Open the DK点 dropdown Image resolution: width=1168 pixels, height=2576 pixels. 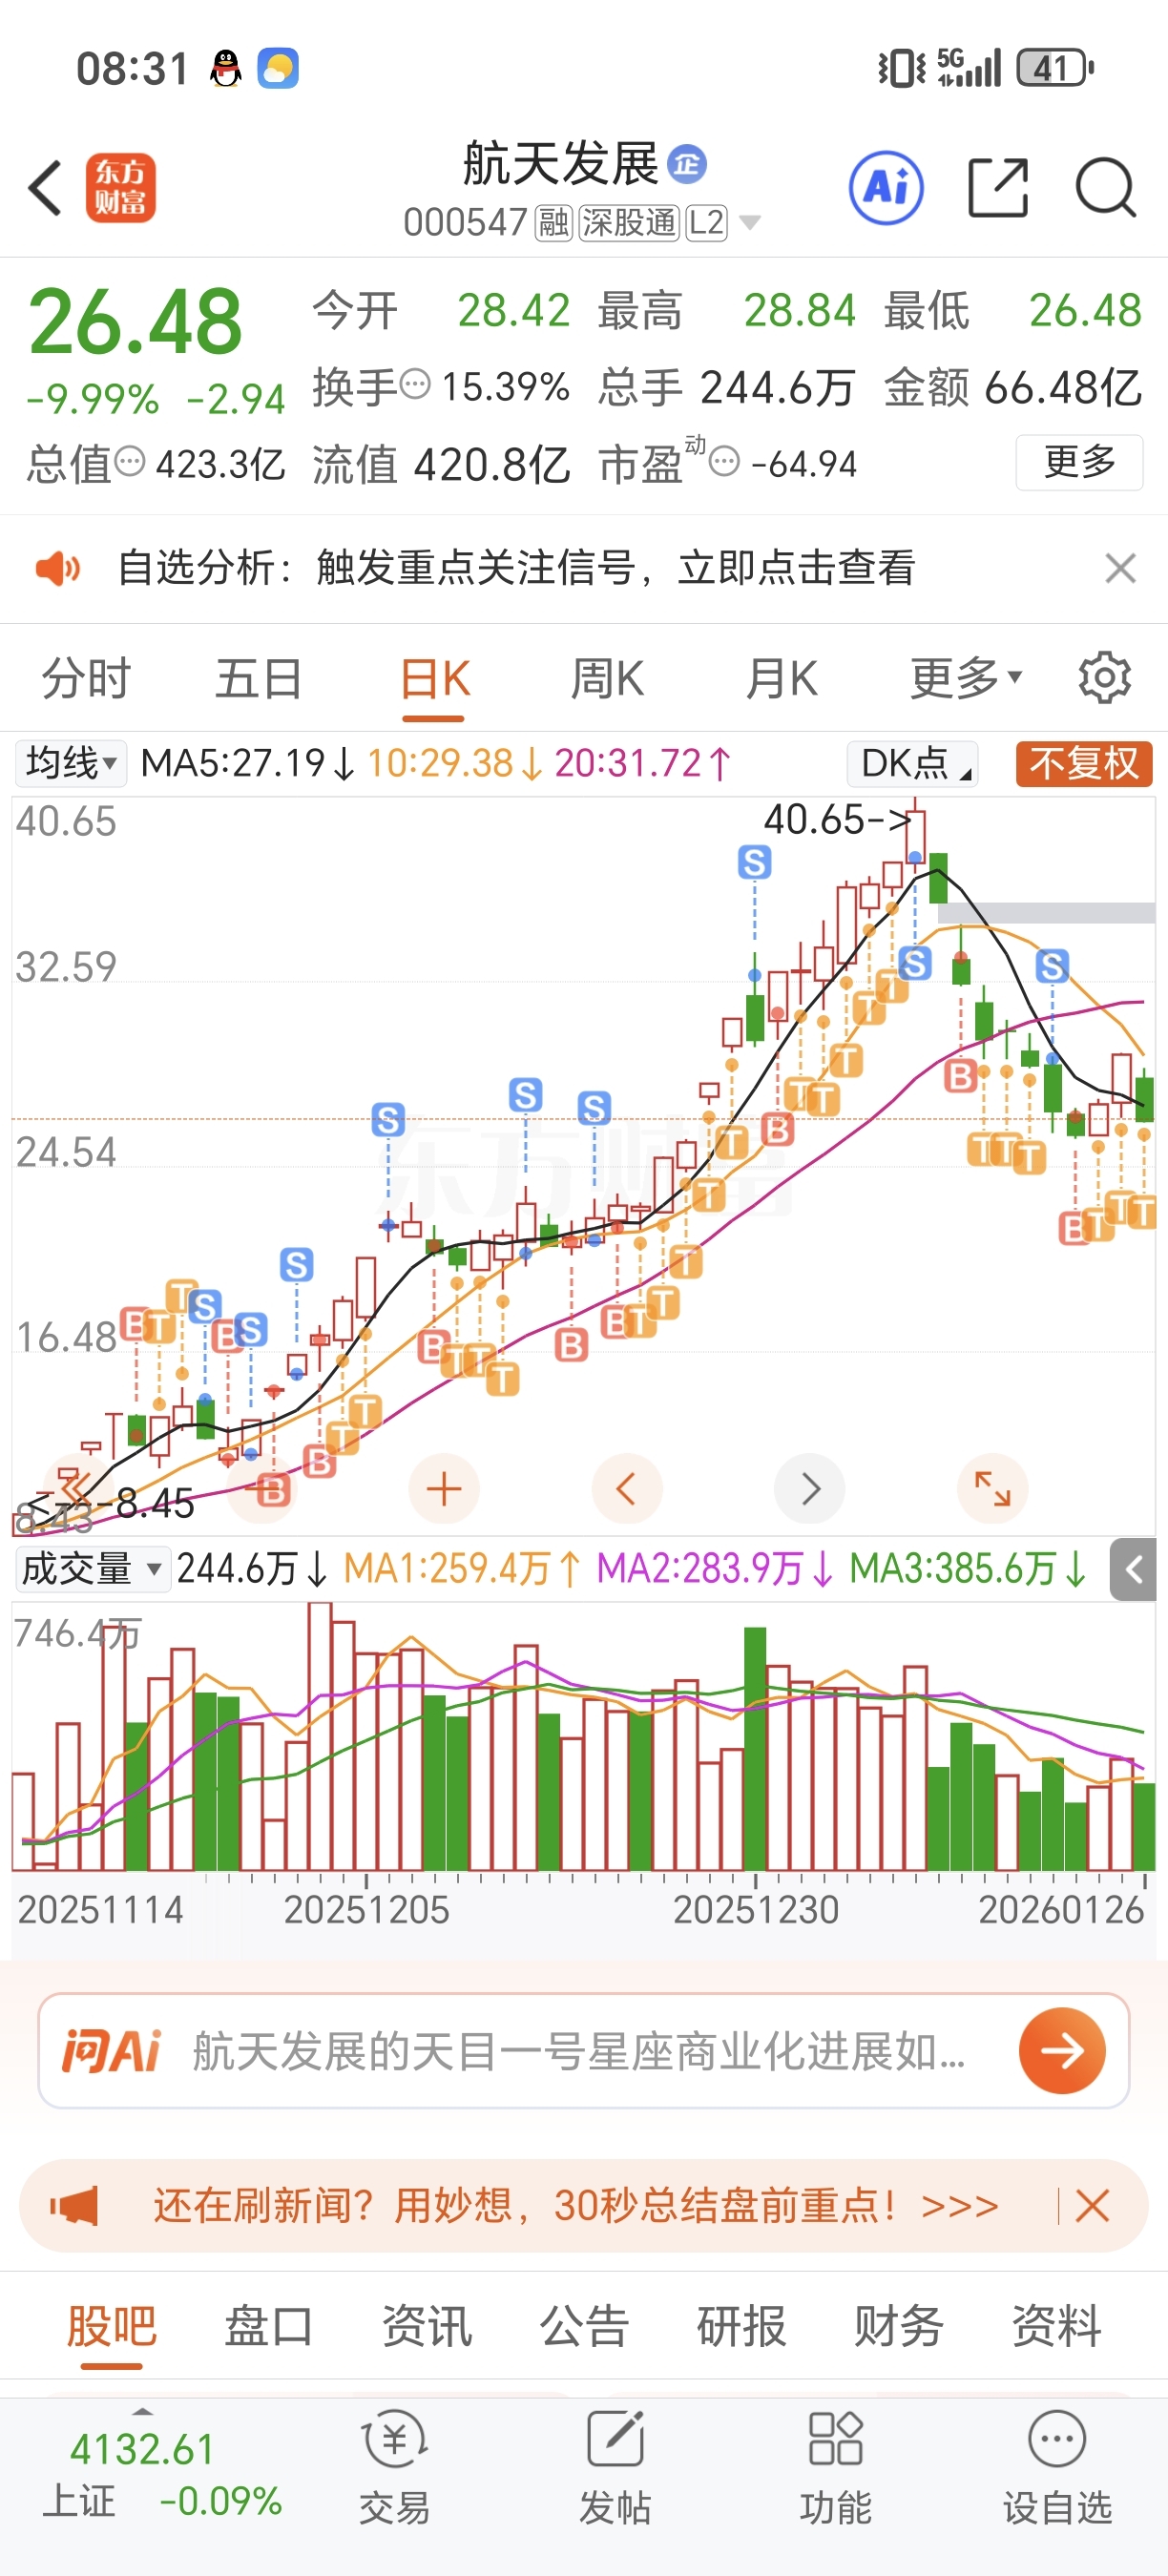(912, 763)
